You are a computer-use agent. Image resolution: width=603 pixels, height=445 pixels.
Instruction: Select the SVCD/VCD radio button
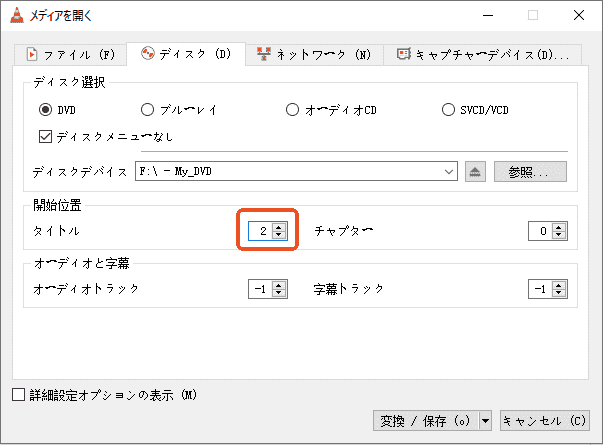[x=448, y=109]
